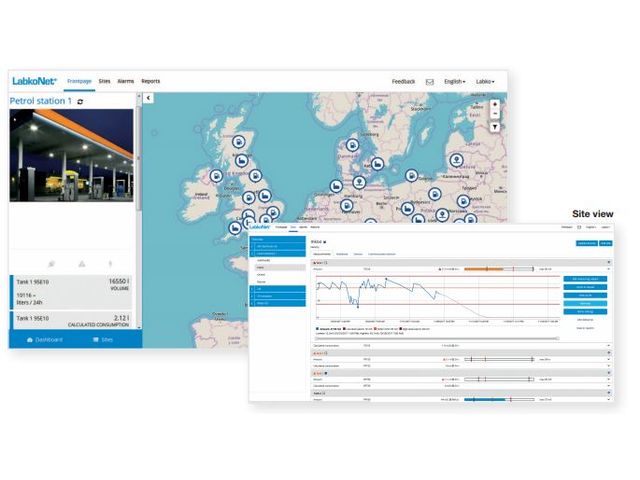
Task: Select the Frontpage tab
Action: click(x=79, y=80)
